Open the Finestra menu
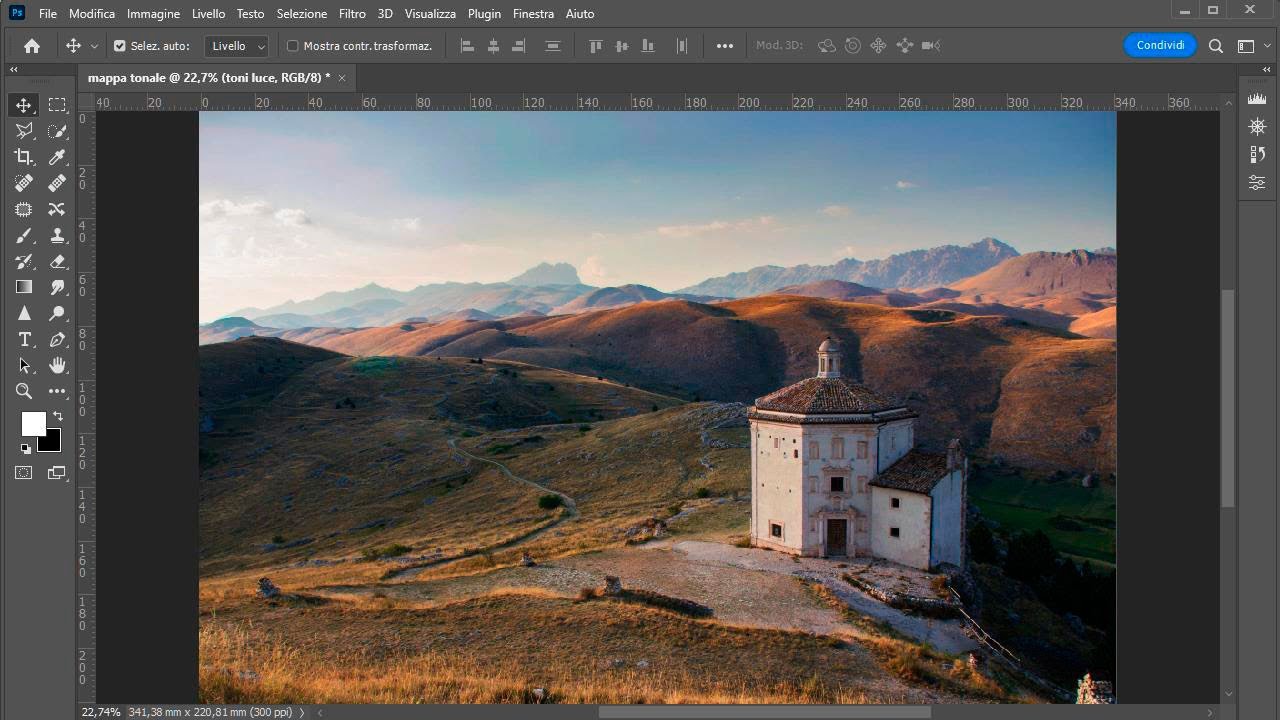The height and width of the screenshot is (720, 1280). [x=533, y=14]
